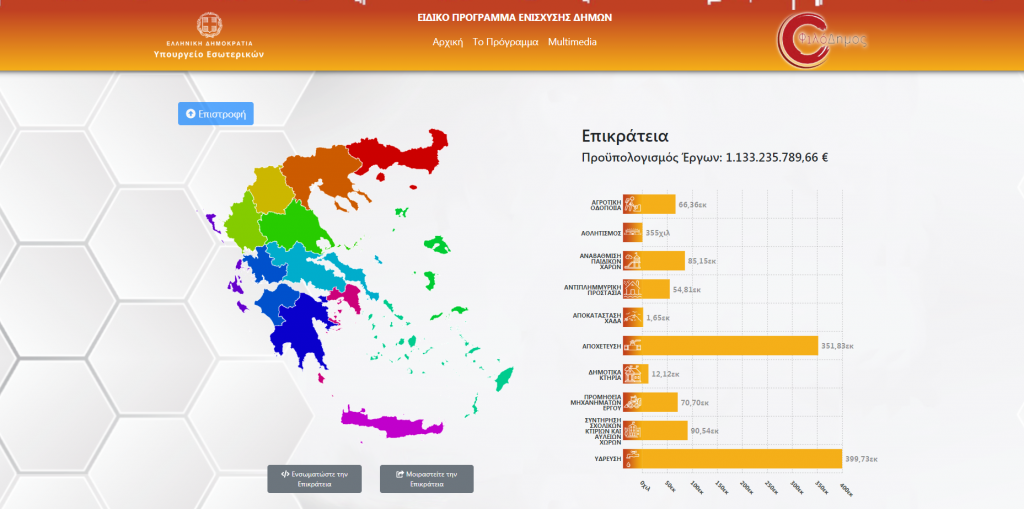Click the long yellow ΑΠΟΧΕΤΕΥΣΗ bar
1024x509 pixels.
tap(729, 346)
